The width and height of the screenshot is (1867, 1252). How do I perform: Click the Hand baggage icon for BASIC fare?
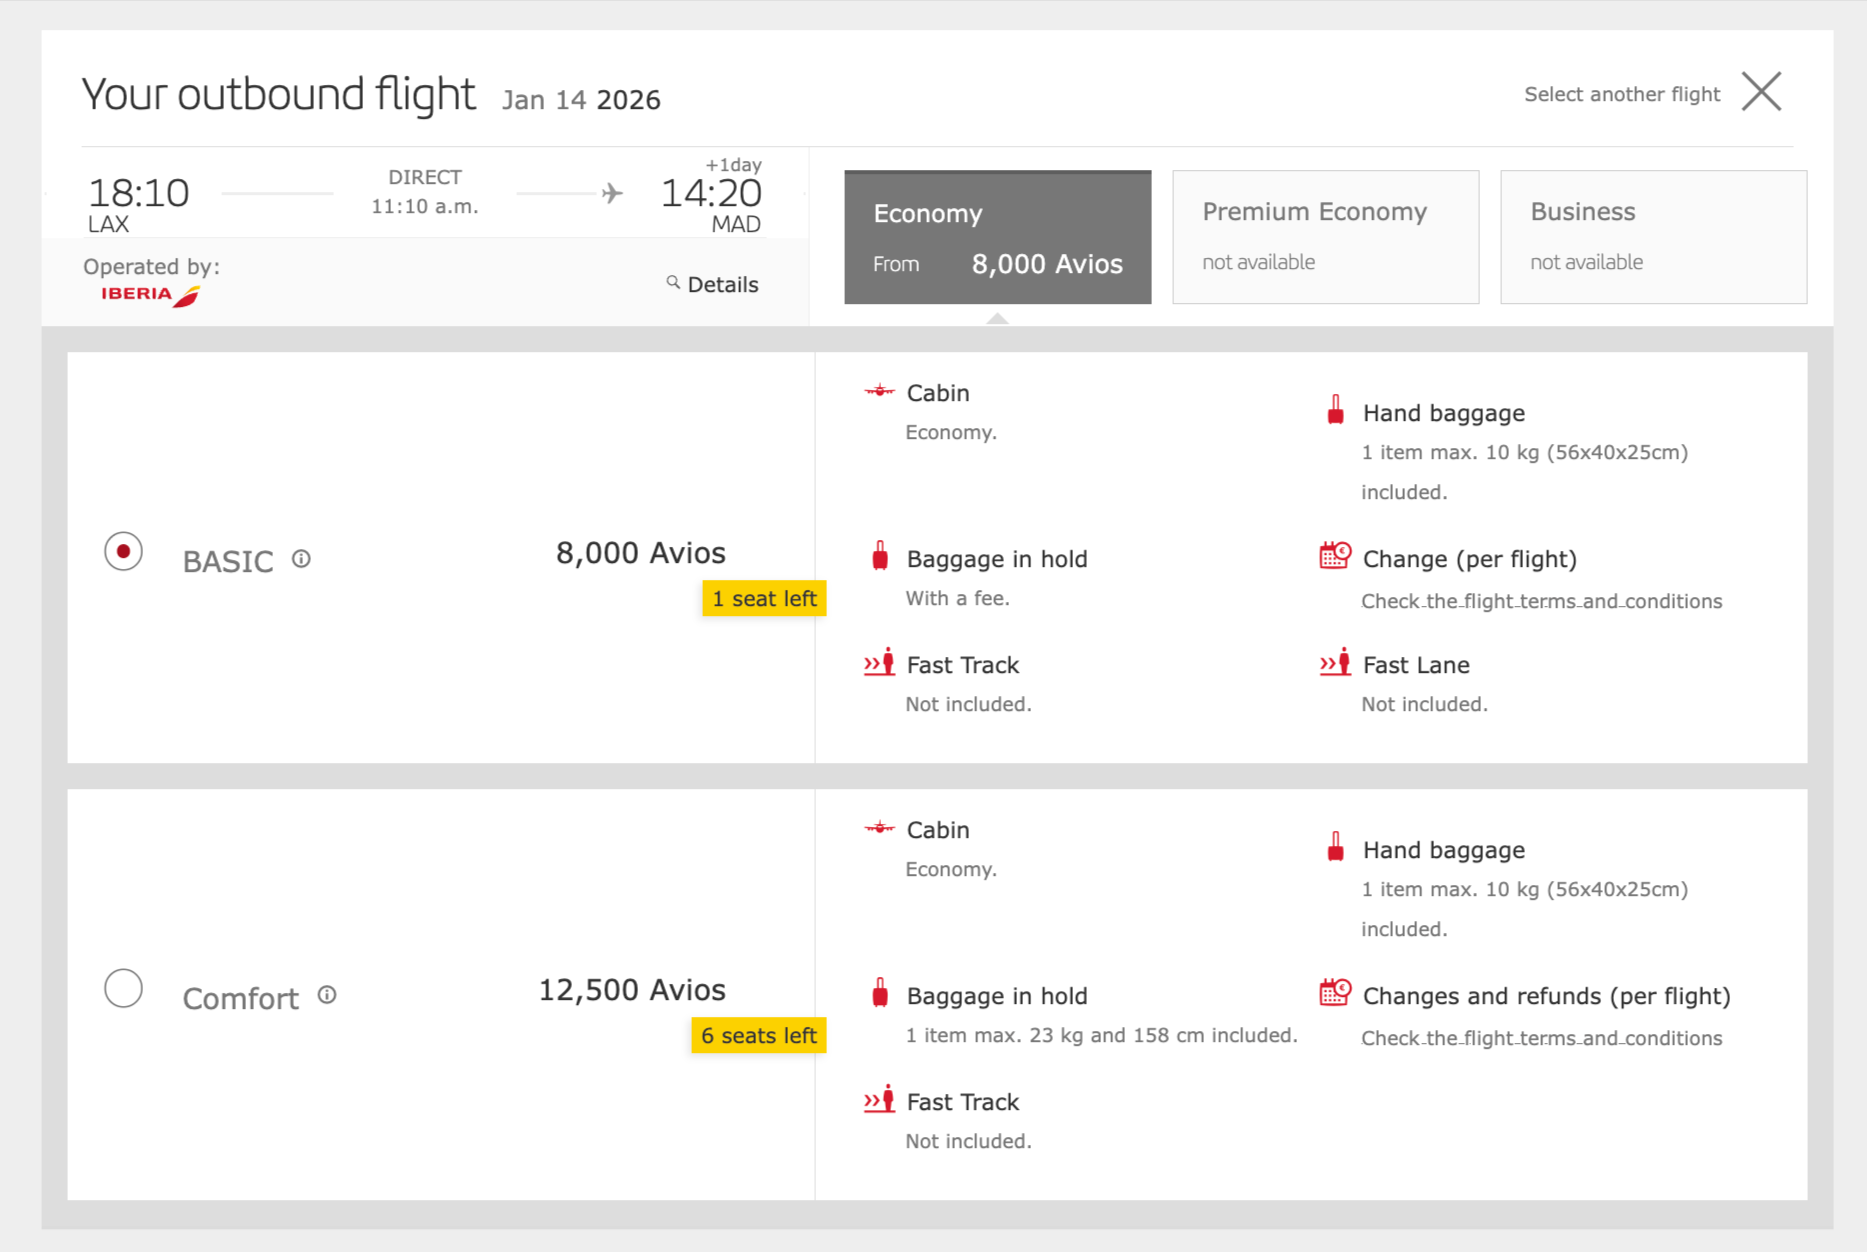pyautogui.click(x=1335, y=410)
